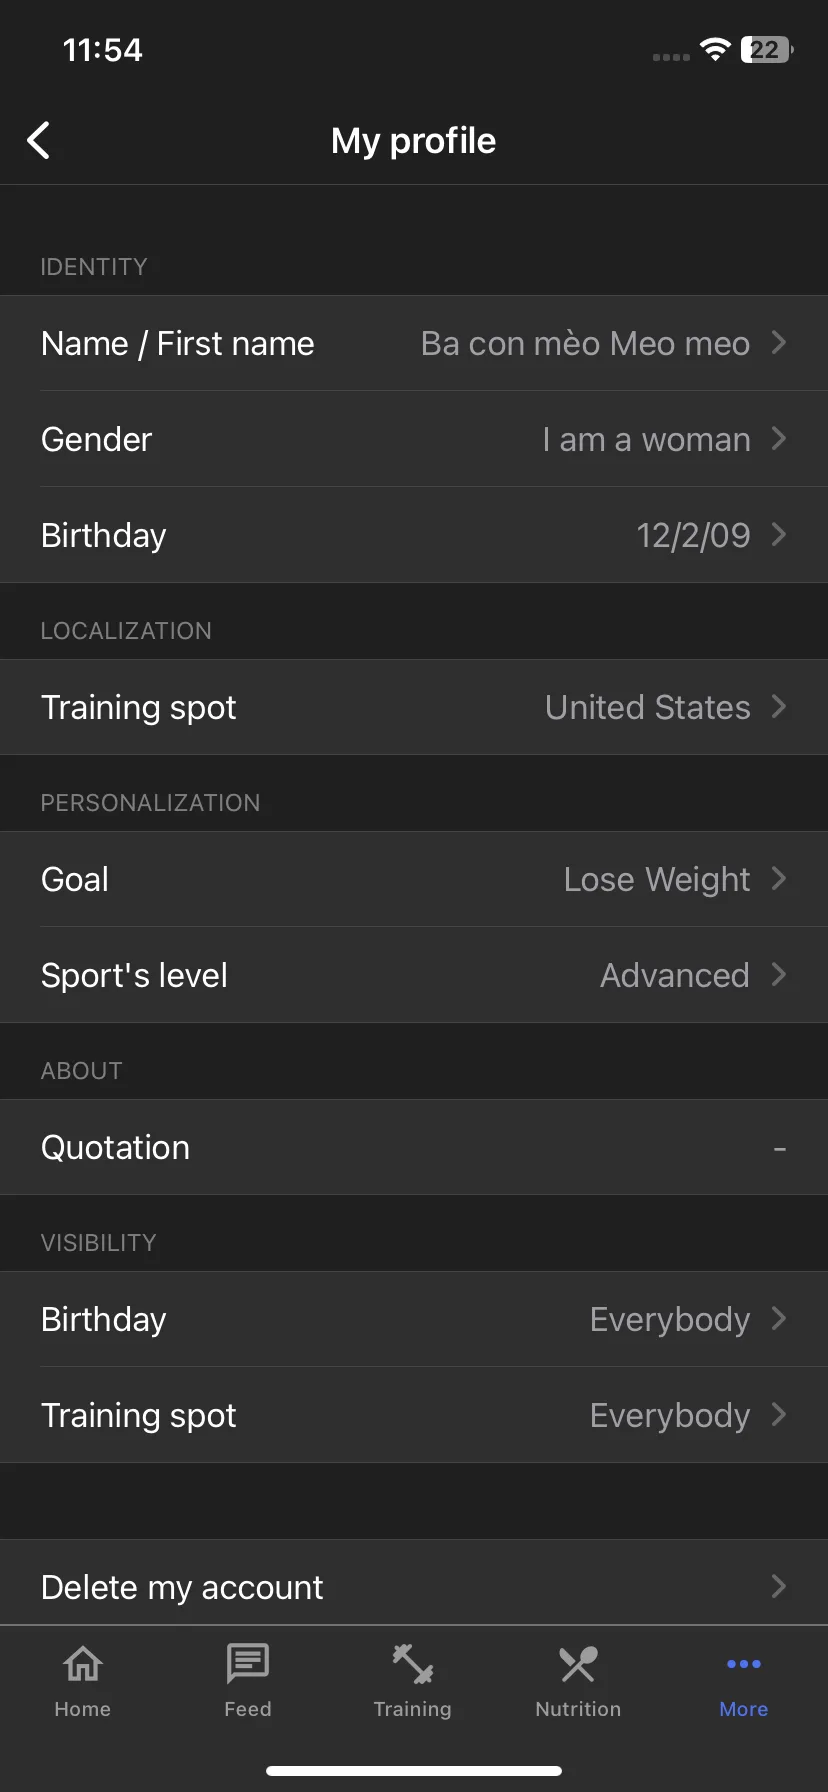
Task: Edit the Birthday date 12/2/09
Action: coord(414,535)
